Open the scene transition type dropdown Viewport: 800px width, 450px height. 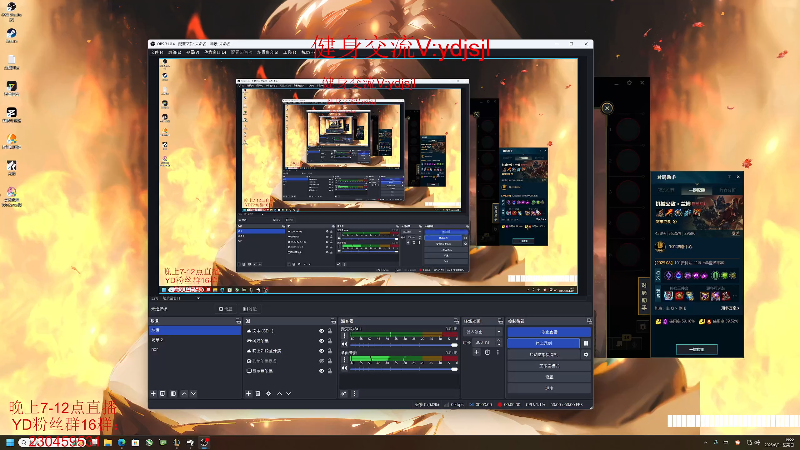[x=483, y=332]
